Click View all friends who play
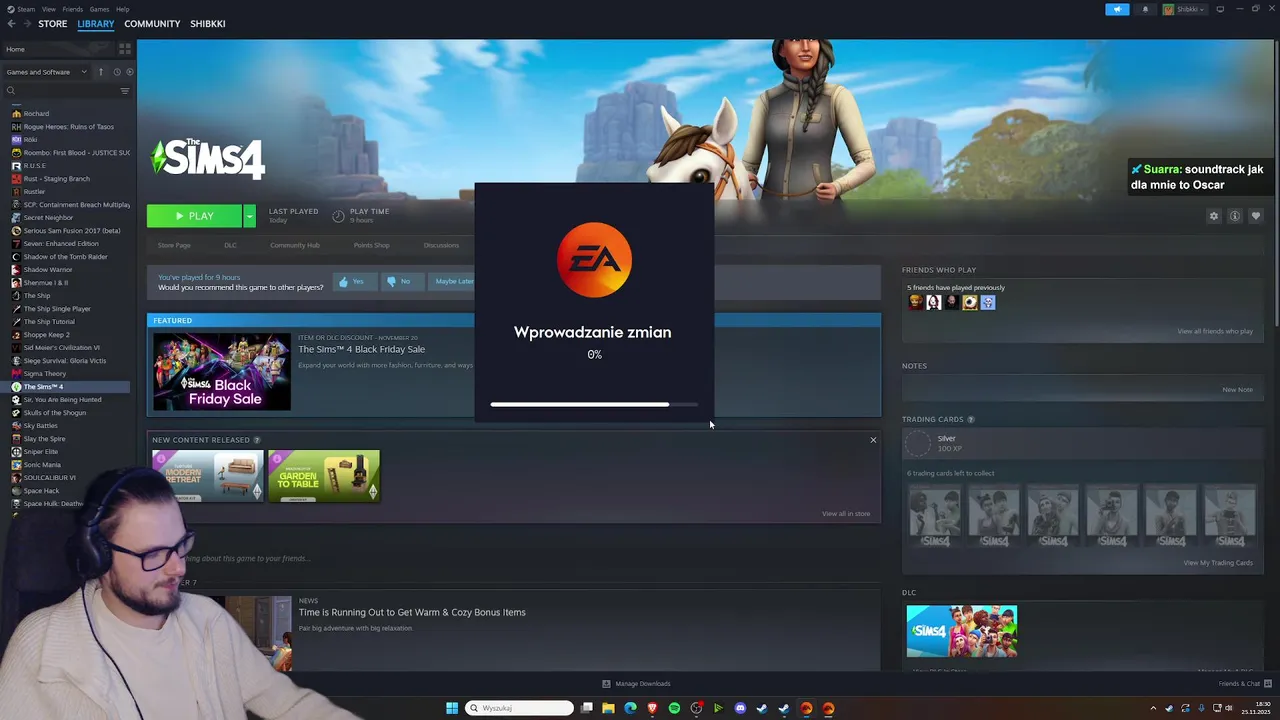Screen dimensions: 1280x720 1215,331
